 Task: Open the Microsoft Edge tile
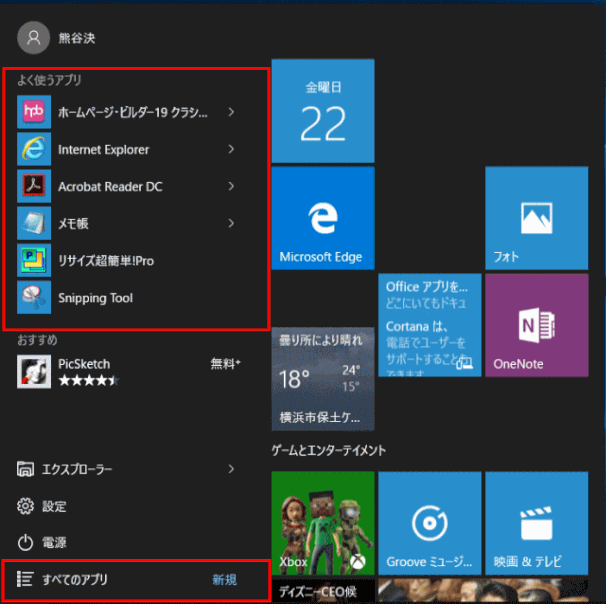point(323,218)
